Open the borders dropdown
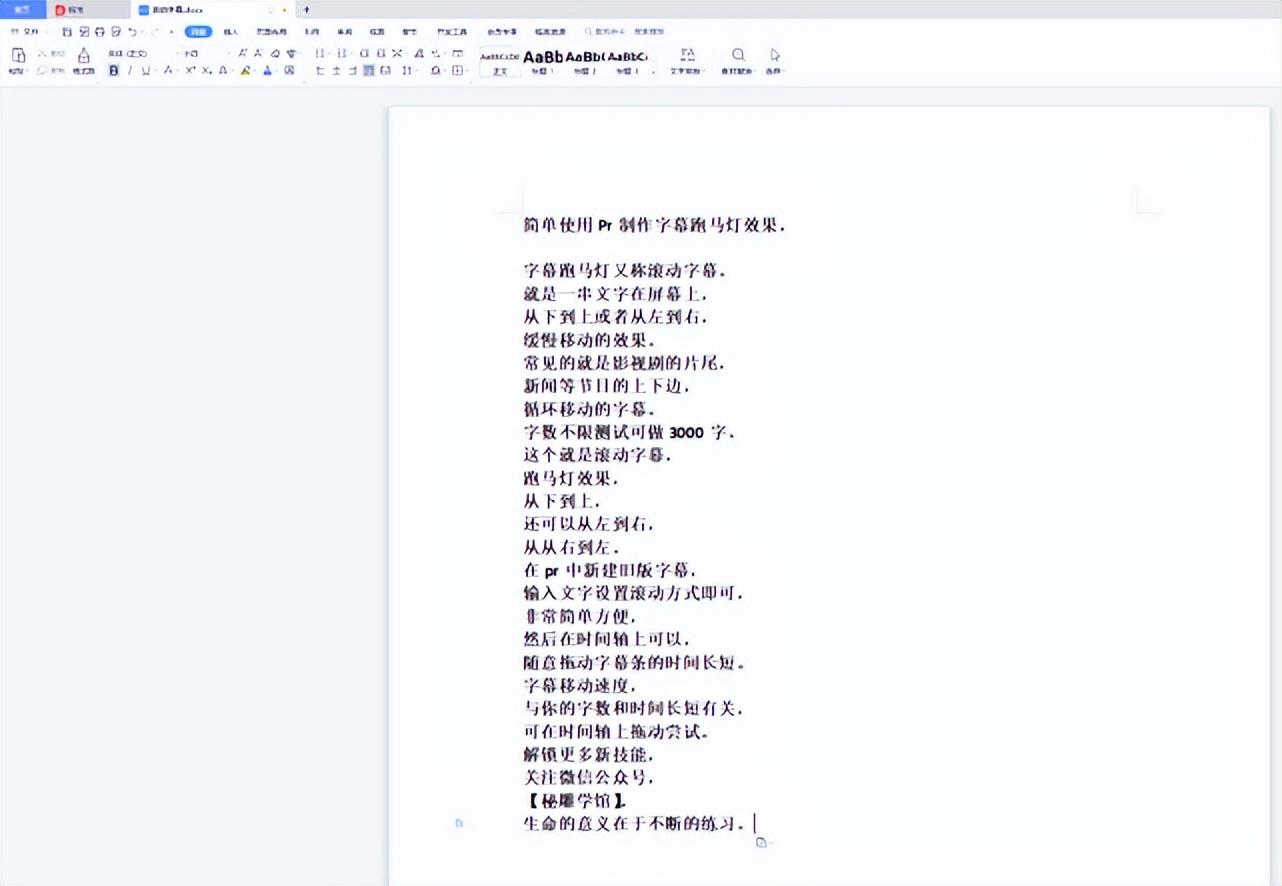Screen dimensions: 1282x886 click(458, 70)
